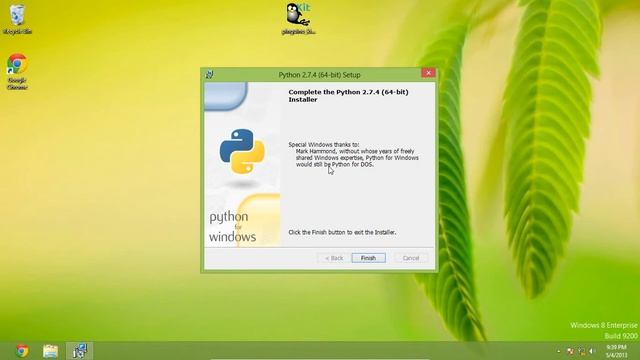Select the Google Chrome desktop shortcut
This screenshot has height=360, width=640.
17,71
